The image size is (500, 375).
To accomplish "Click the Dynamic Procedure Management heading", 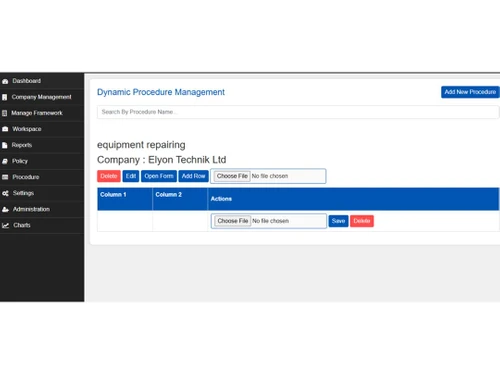I will [161, 92].
